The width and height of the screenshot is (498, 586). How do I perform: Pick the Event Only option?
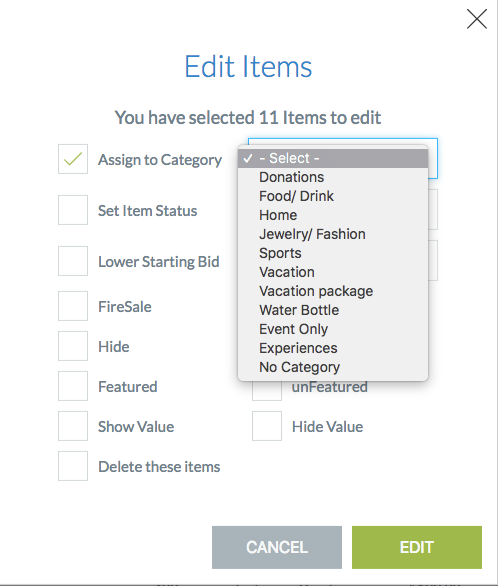(x=333, y=329)
